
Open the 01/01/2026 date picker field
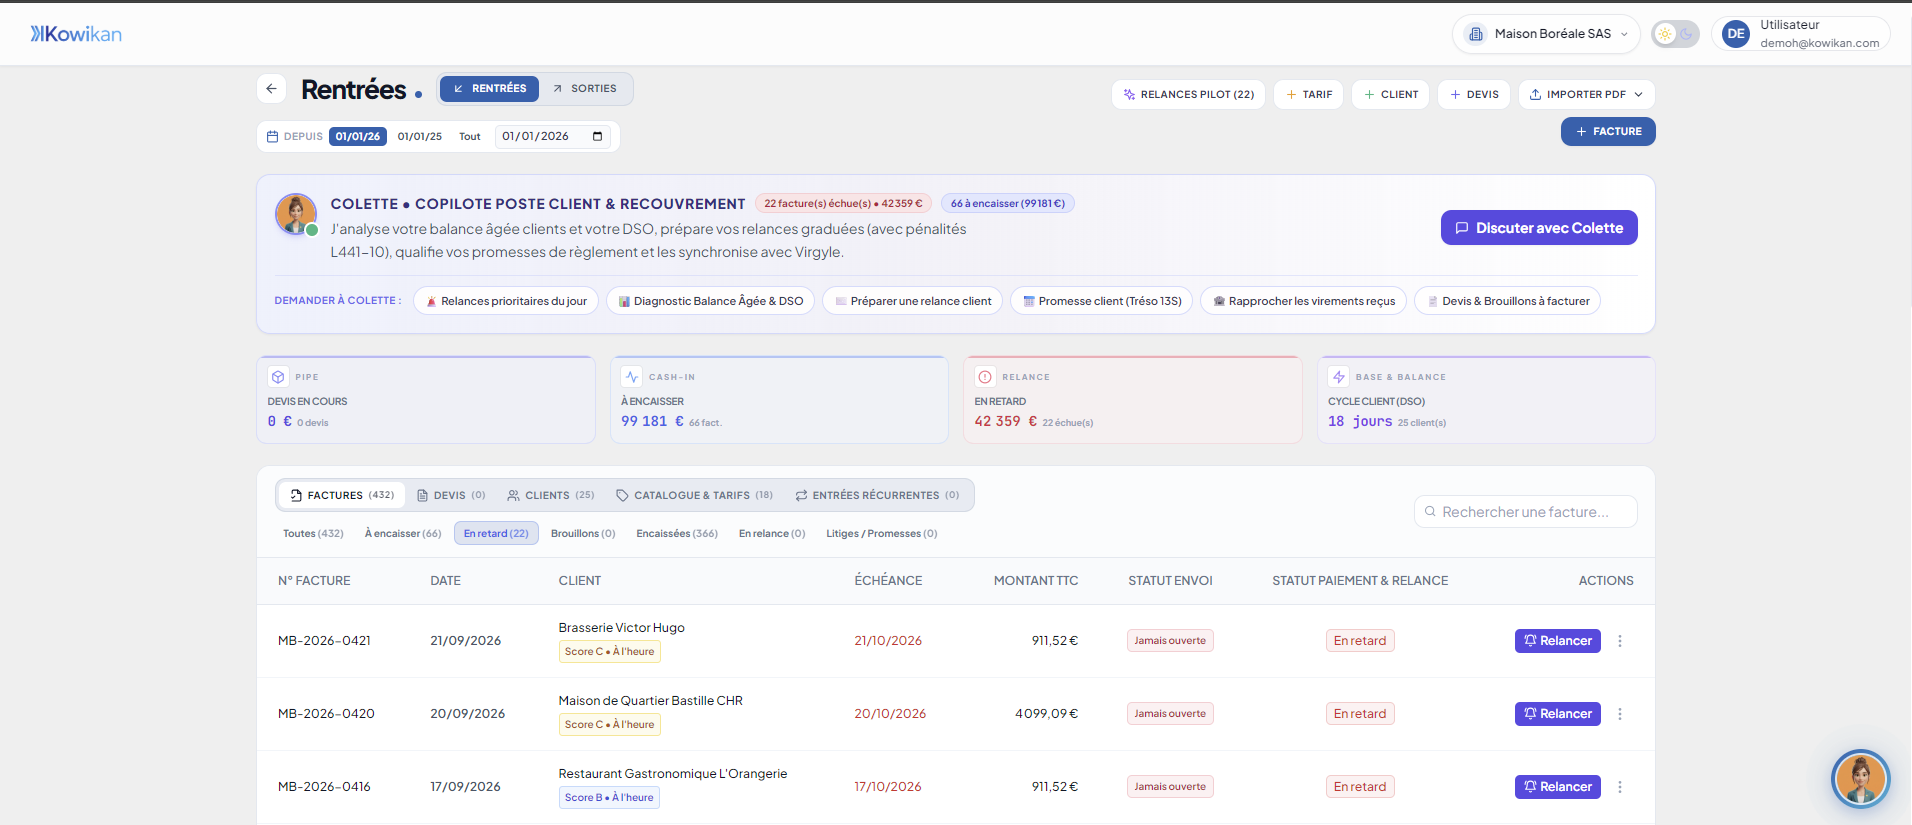coord(553,136)
